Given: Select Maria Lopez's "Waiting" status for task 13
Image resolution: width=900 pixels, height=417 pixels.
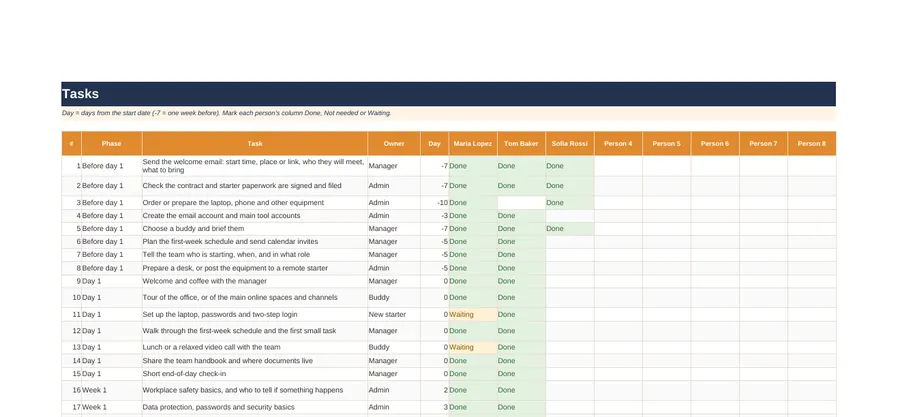Looking at the screenshot, I should click(473, 347).
